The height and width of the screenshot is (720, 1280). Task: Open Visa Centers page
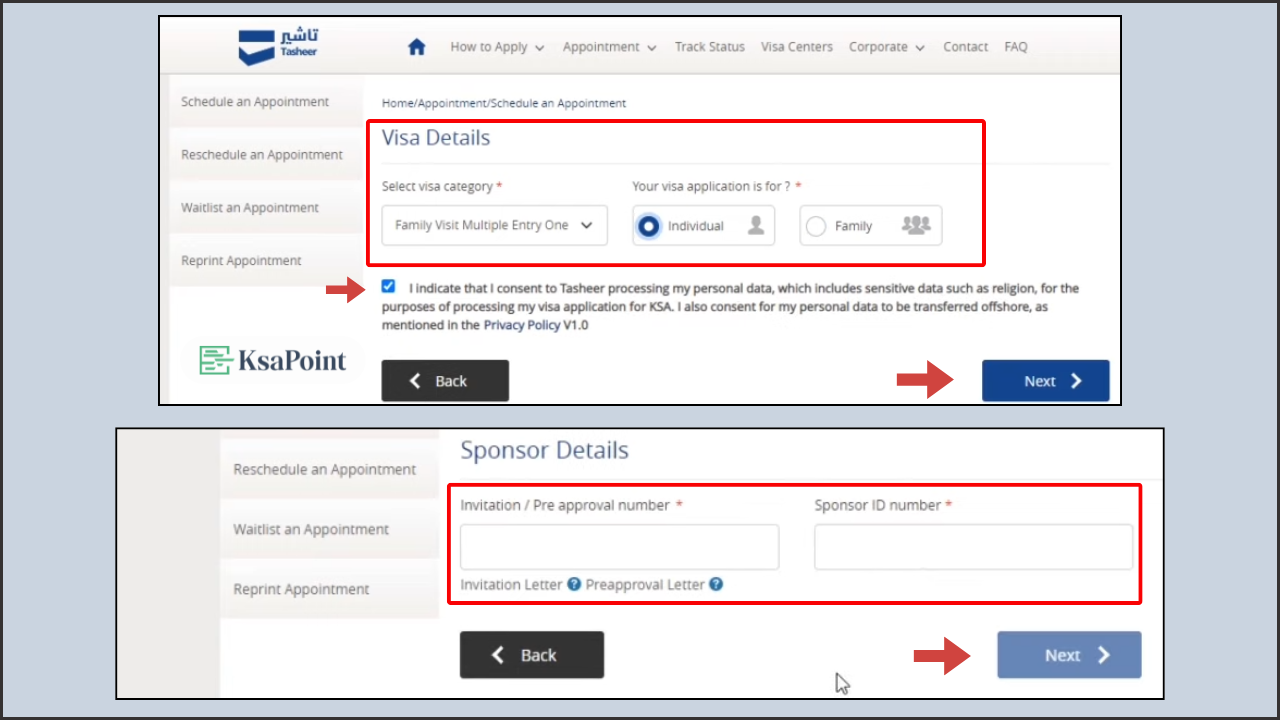pyautogui.click(x=797, y=47)
